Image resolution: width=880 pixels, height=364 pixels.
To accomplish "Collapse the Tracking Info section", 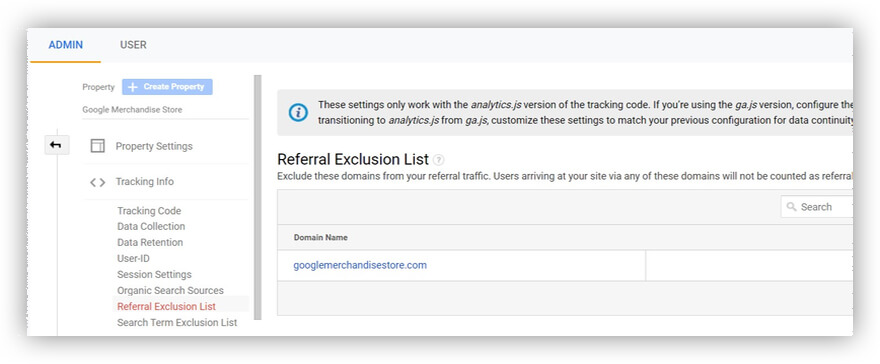I will 145,182.
